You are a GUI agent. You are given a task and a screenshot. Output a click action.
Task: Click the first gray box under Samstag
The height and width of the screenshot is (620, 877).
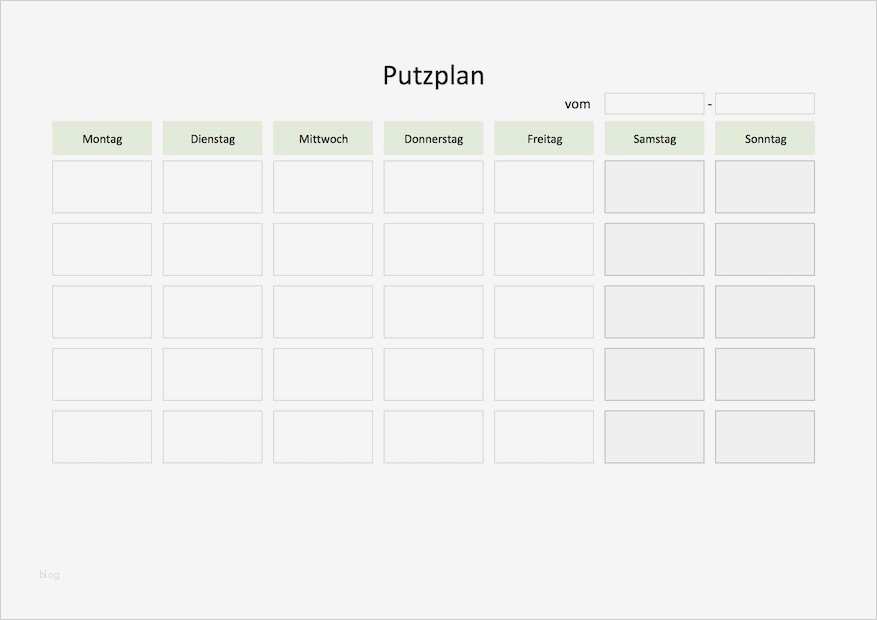coord(654,187)
